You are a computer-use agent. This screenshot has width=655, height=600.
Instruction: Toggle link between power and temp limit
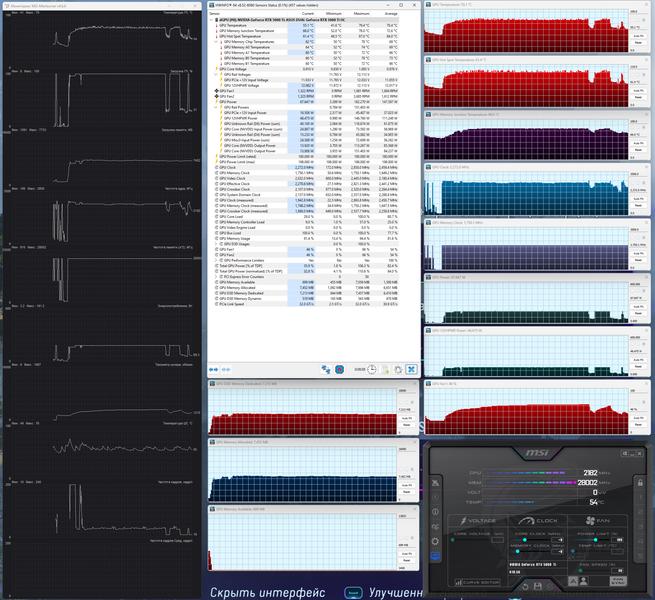pos(572,552)
